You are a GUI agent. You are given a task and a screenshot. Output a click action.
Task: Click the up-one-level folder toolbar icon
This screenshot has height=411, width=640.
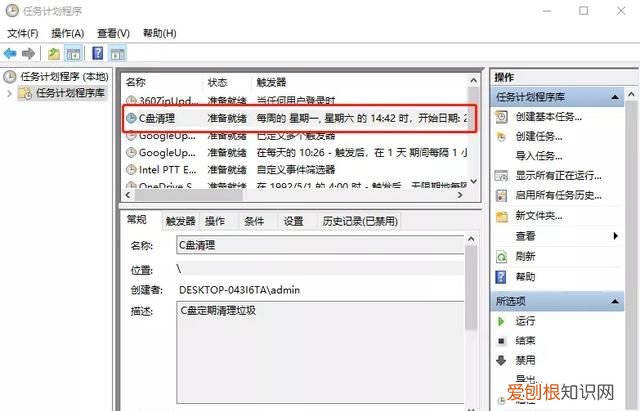click(54, 53)
